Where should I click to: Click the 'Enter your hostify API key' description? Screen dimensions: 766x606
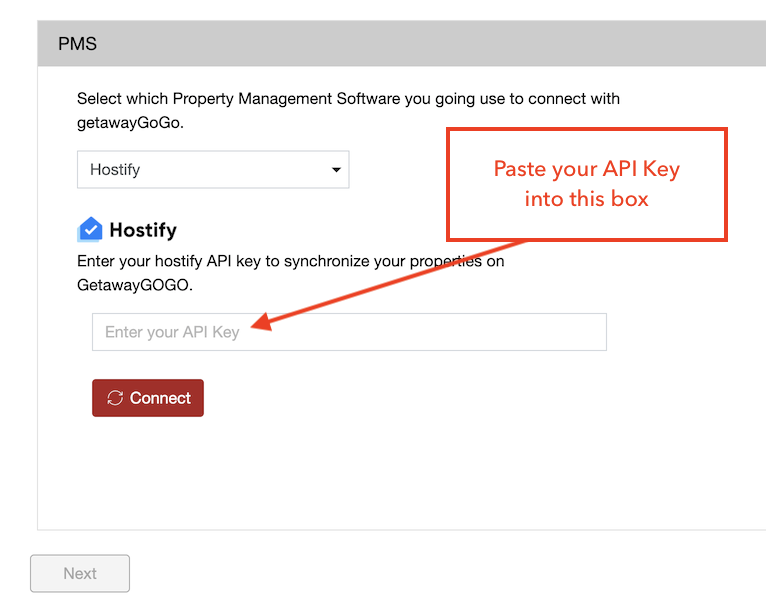tap(291, 273)
